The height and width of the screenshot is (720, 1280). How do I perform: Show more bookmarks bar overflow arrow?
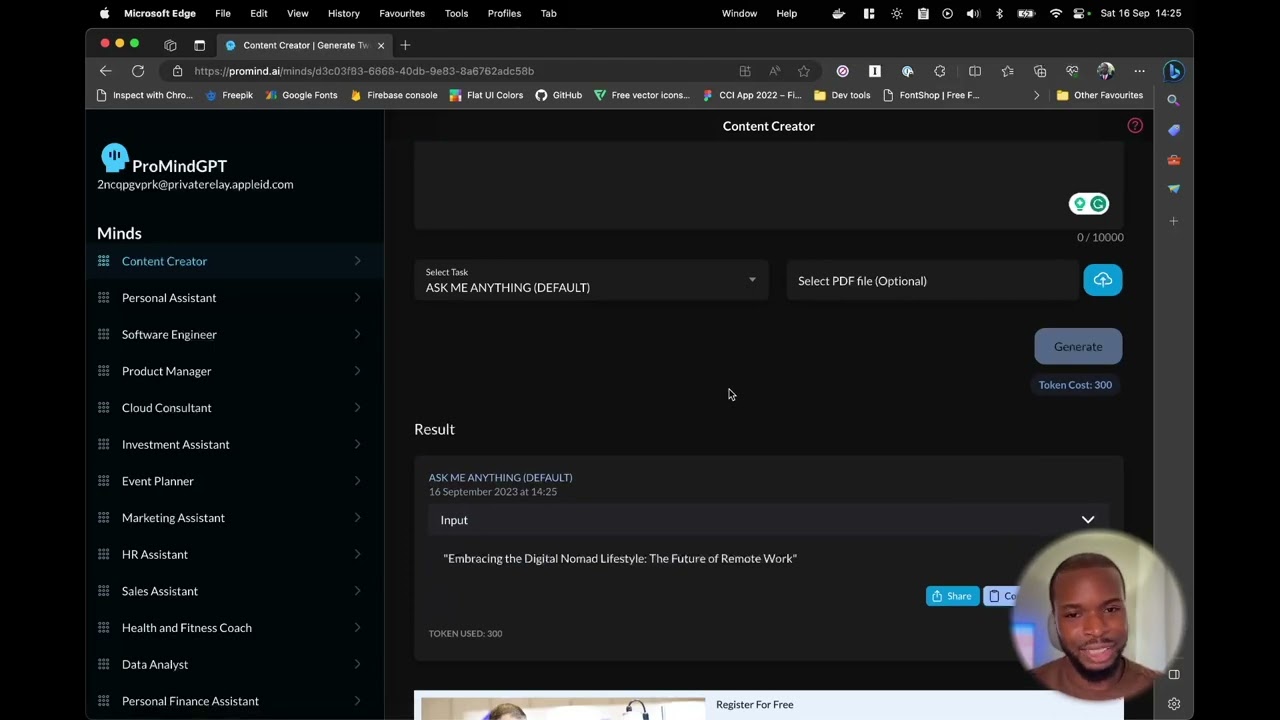1036,95
